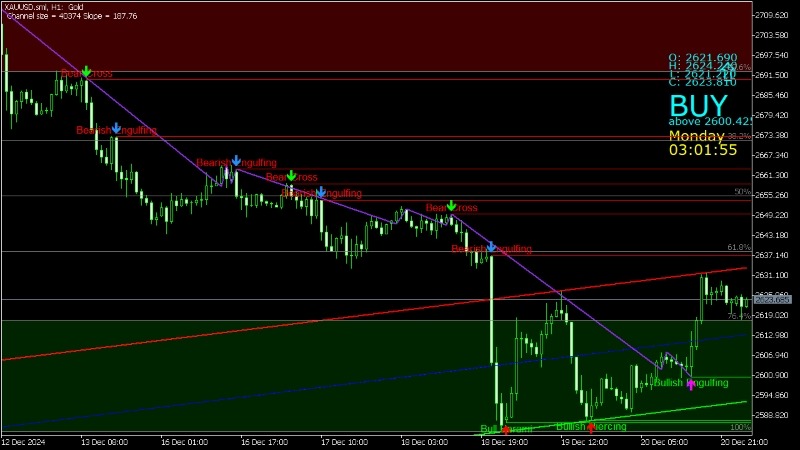Click the 03:01:55 countdown timer
Viewport: 800px width, 450px height.
tap(703, 149)
